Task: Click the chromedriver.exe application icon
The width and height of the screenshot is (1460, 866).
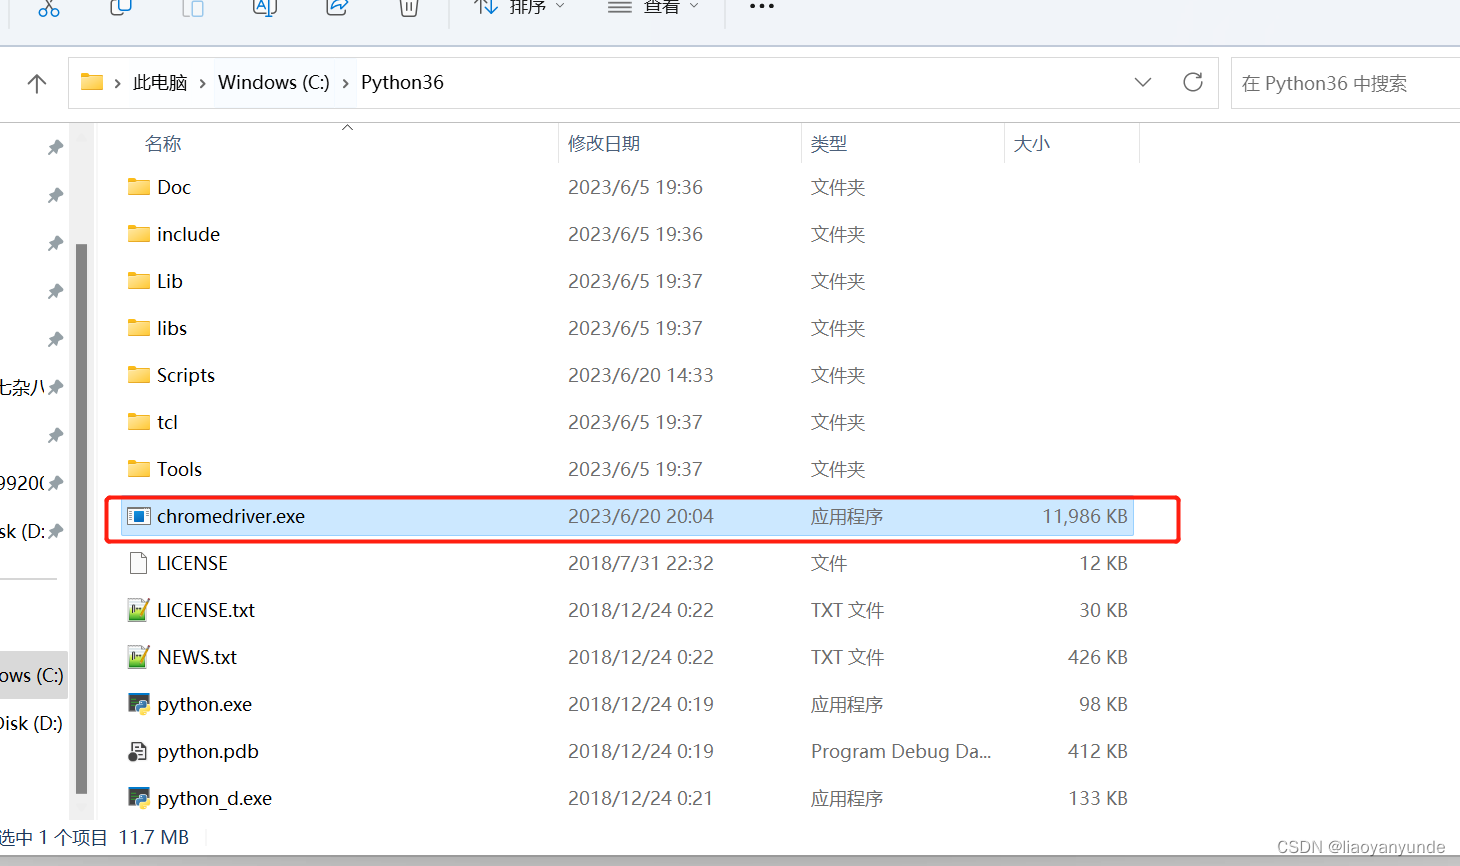Action: click(139, 516)
